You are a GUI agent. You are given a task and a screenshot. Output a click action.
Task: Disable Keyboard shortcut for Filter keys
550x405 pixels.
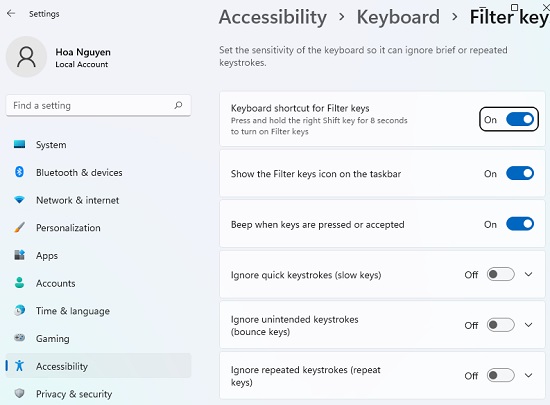(x=520, y=119)
